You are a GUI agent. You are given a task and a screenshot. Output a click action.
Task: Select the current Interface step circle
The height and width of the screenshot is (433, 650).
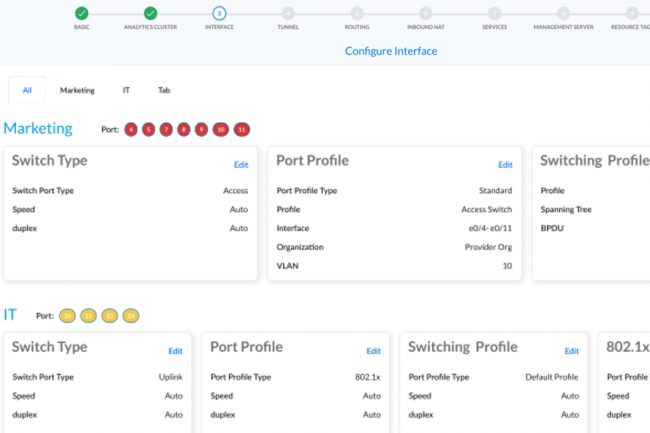219,13
